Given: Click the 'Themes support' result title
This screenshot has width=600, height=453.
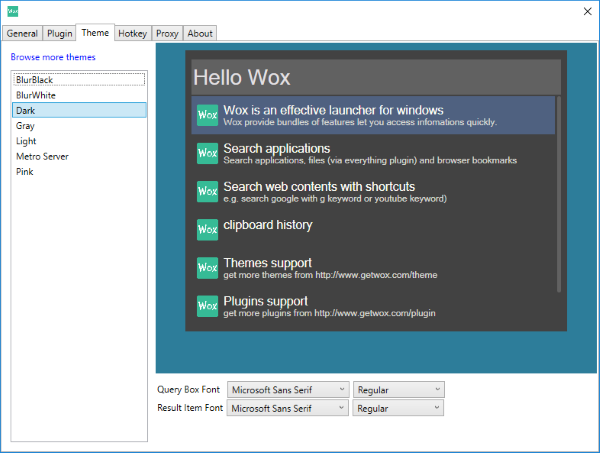Looking at the screenshot, I should [267, 263].
